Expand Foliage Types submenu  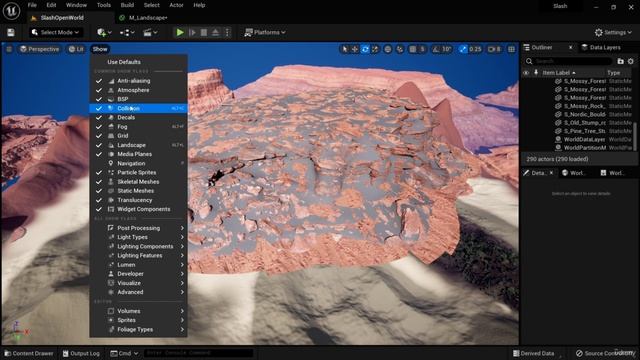click(139, 329)
